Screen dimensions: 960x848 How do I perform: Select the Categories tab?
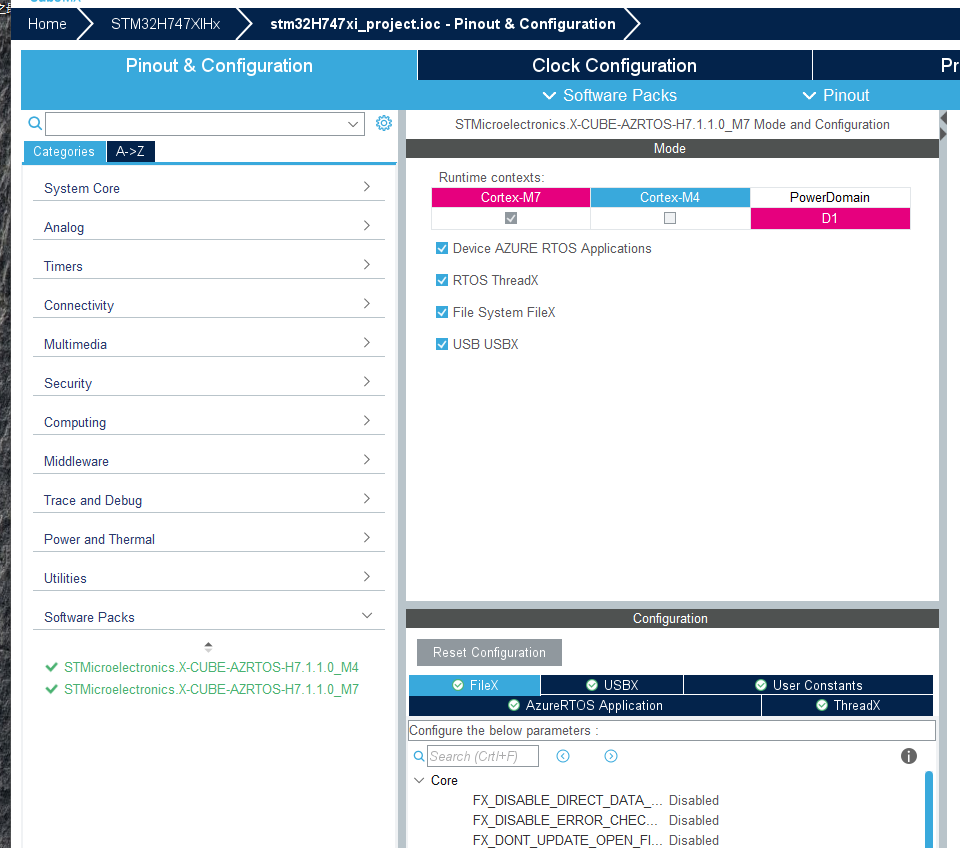64,151
